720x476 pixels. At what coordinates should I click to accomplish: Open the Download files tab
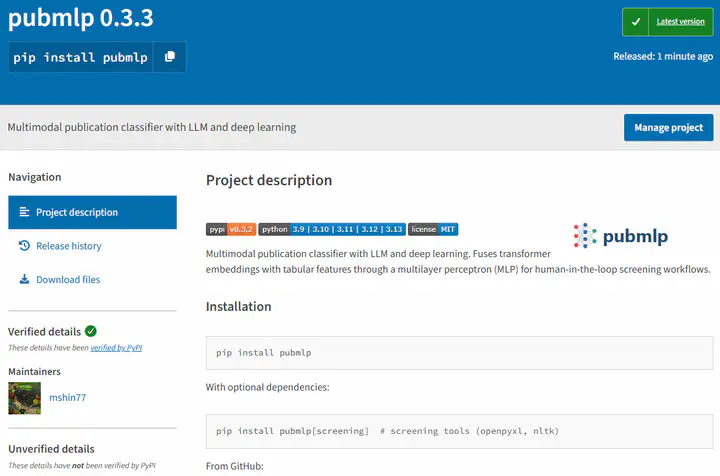point(68,280)
